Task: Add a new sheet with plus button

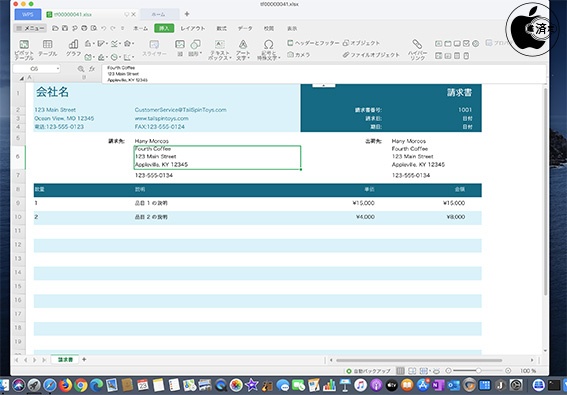Action: 84,359
